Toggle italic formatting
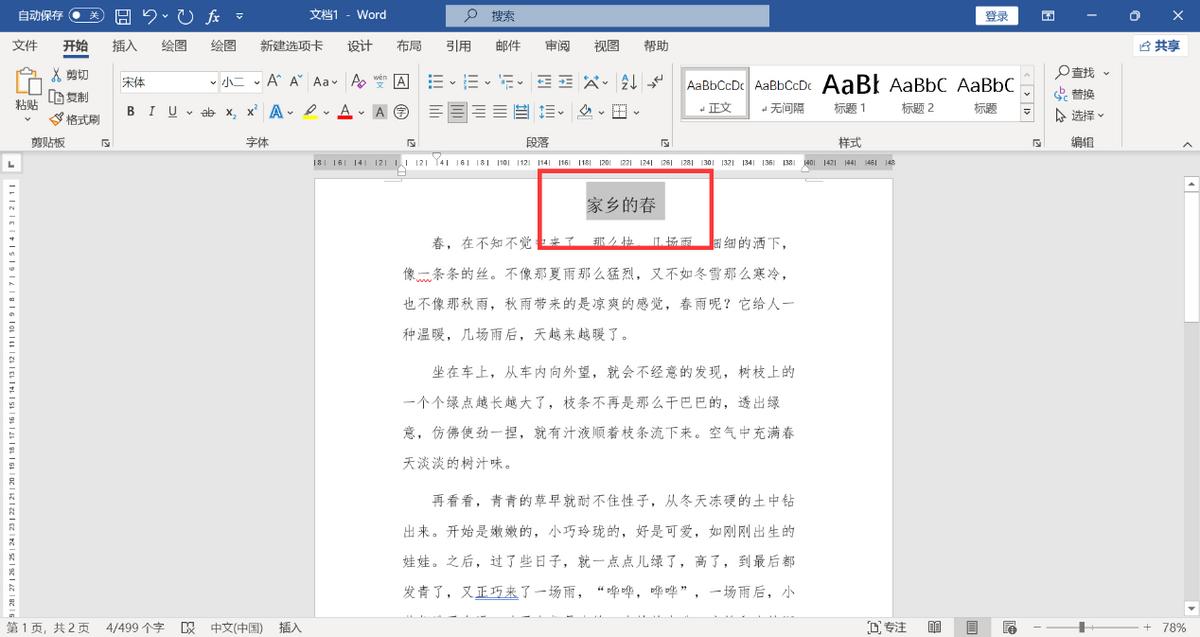The width and height of the screenshot is (1200, 637). pyautogui.click(x=150, y=112)
